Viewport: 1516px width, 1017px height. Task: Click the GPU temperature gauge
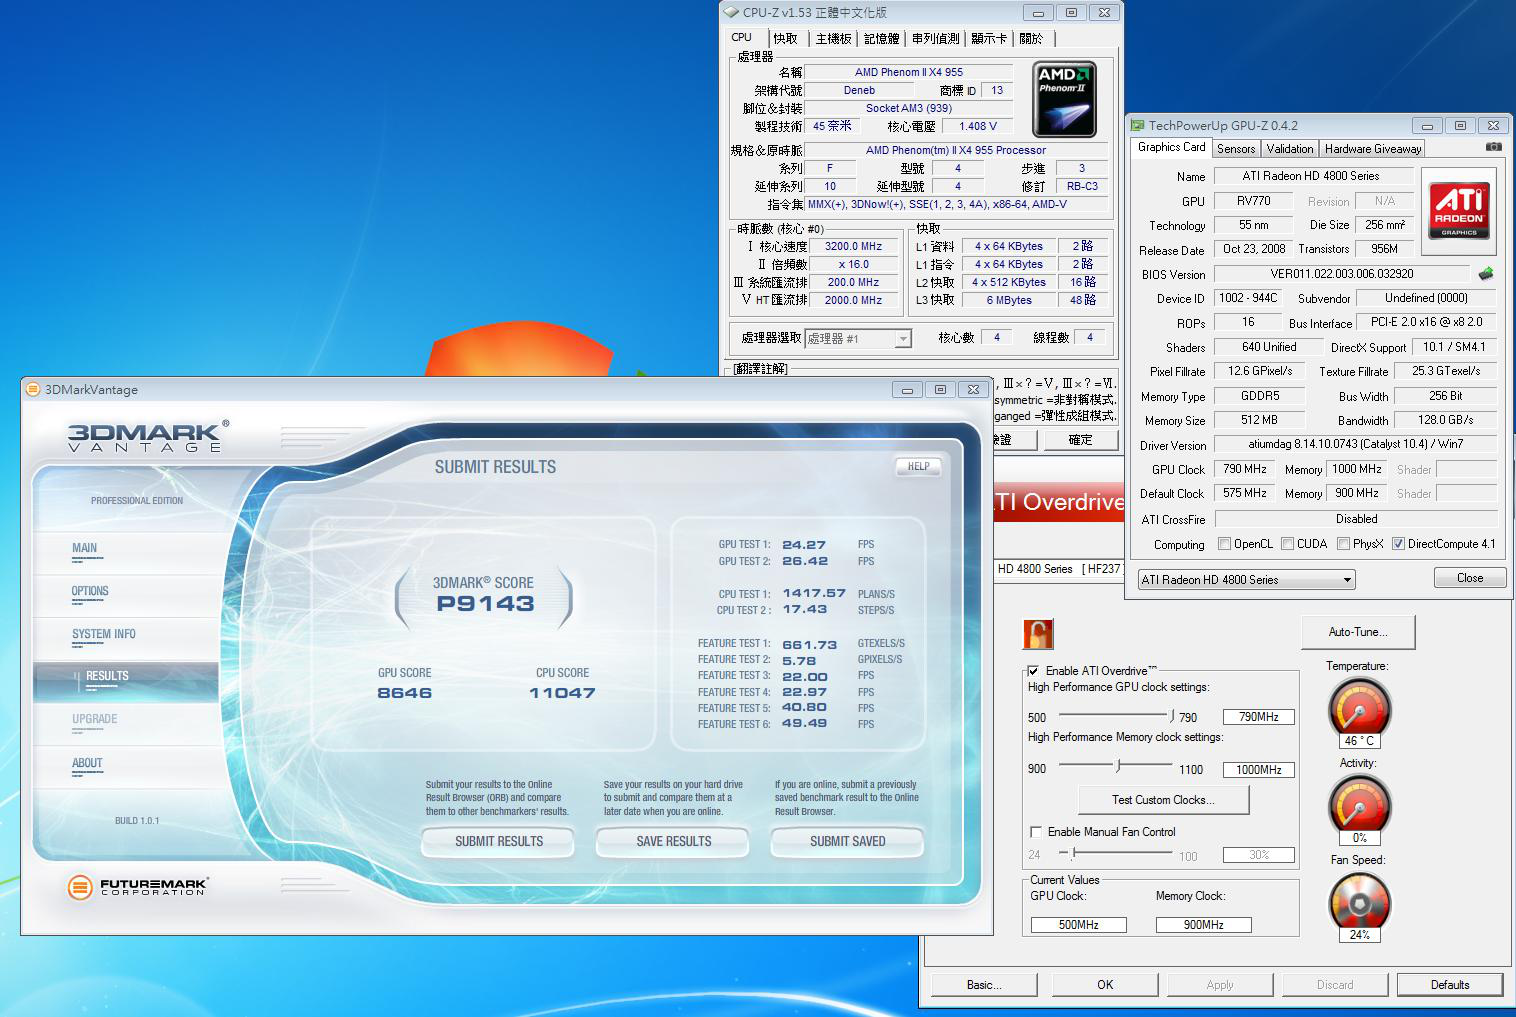[x=1359, y=708]
